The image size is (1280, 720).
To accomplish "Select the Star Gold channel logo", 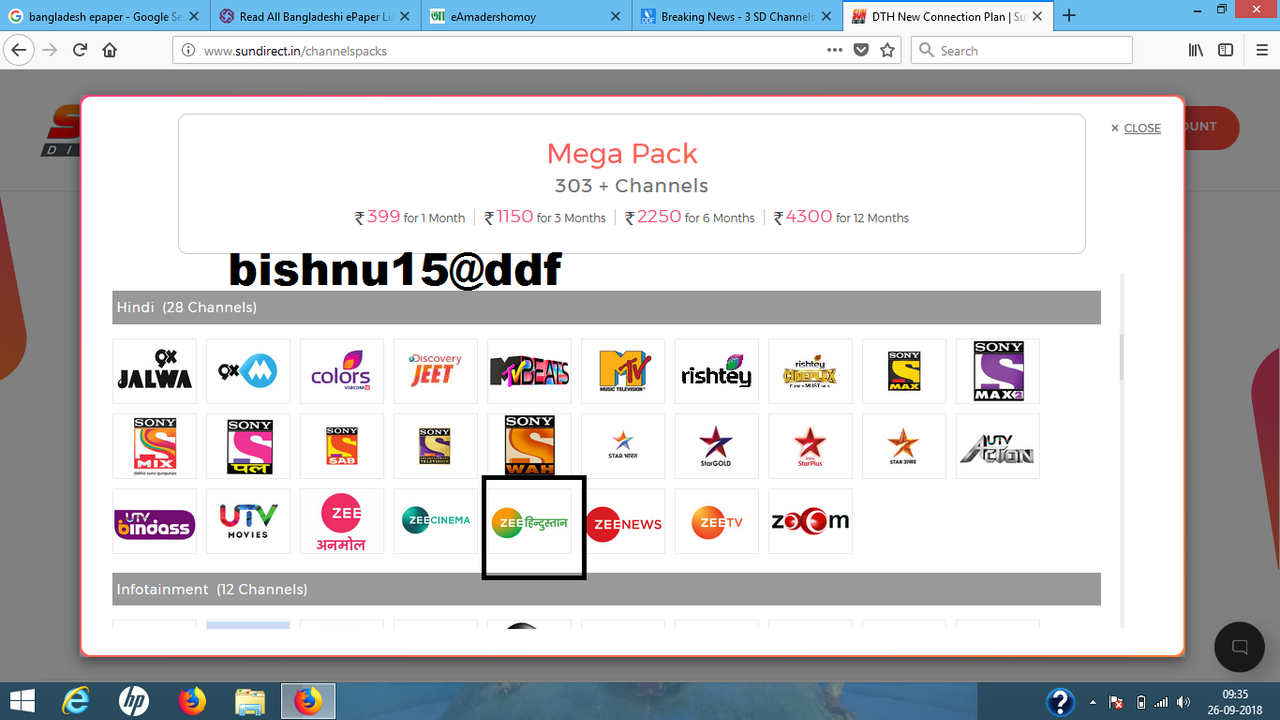I will tap(717, 446).
